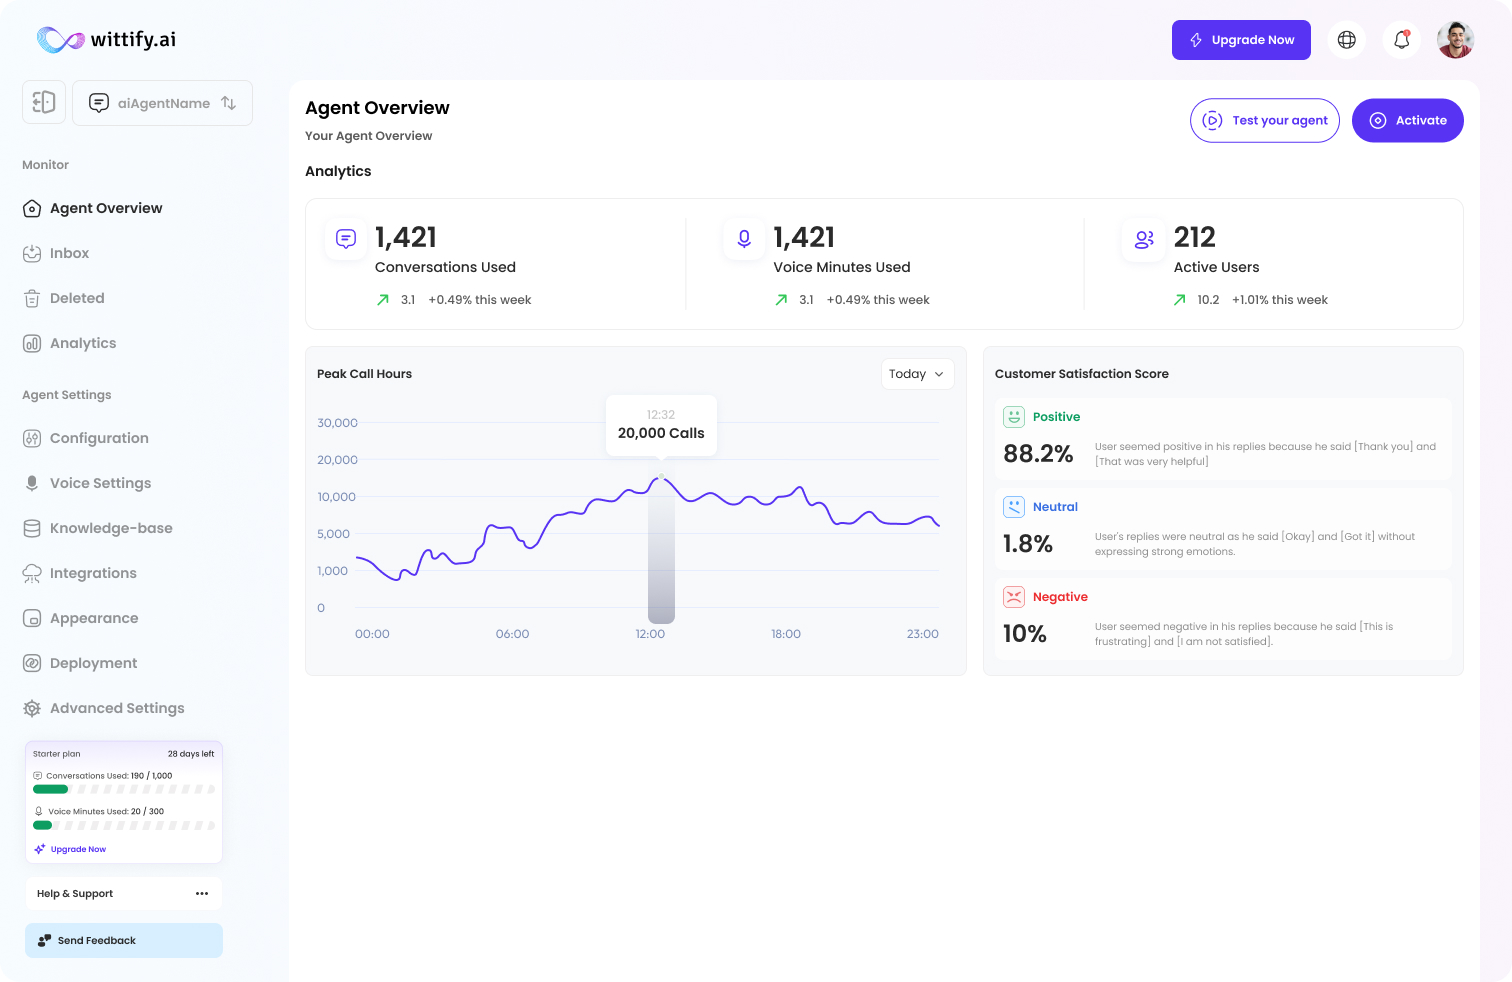The width and height of the screenshot is (1512, 982).
Task: Open Voice Settings
Action: [x=100, y=483]
